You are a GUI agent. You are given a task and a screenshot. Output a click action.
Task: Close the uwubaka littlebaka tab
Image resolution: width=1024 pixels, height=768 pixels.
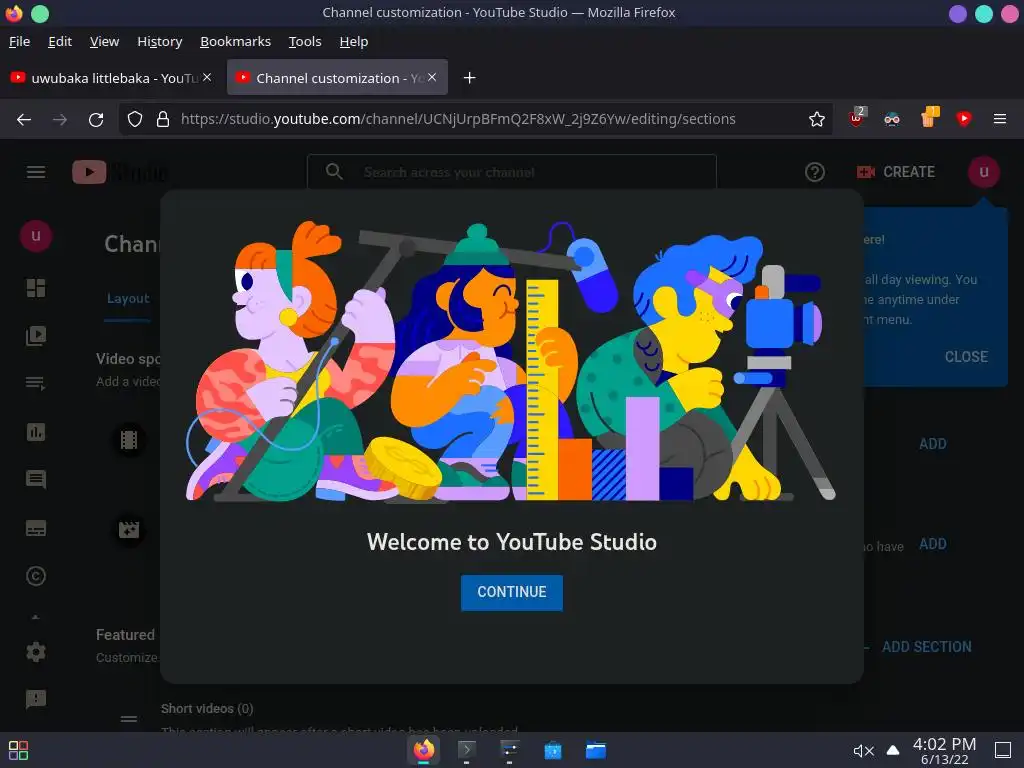(207, 77)
